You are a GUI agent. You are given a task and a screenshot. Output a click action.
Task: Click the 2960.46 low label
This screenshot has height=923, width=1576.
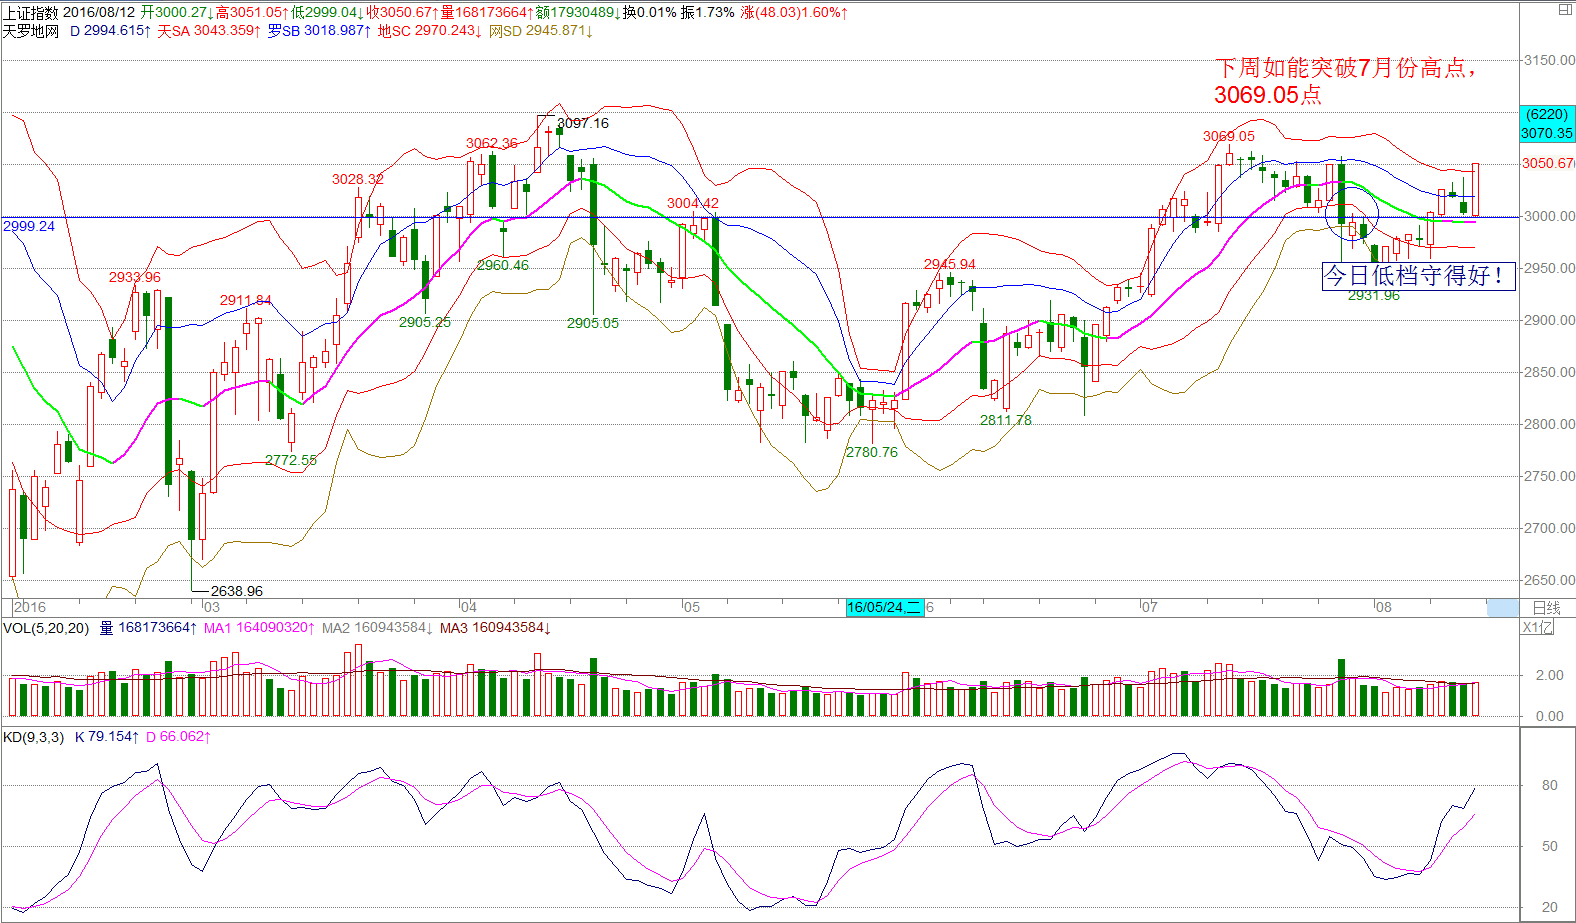tap(503, 265)
